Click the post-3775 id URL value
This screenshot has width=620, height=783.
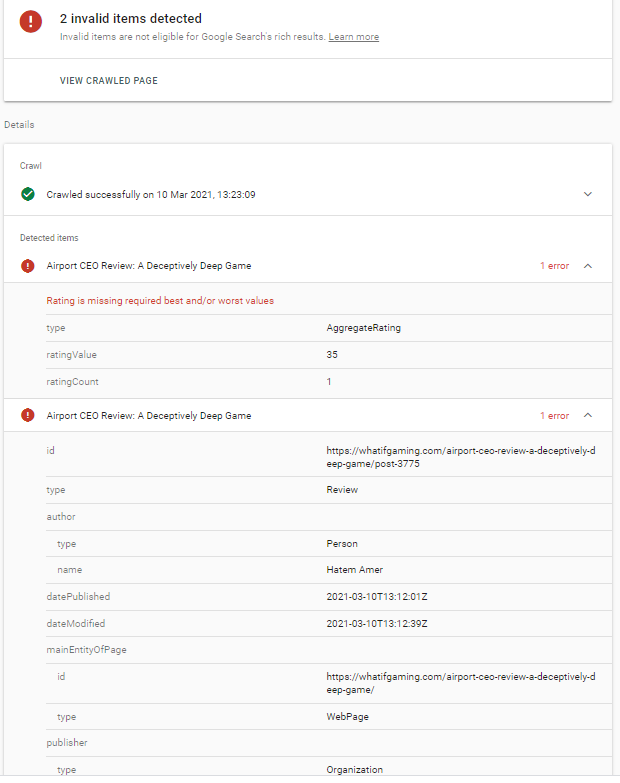[461, 457]
